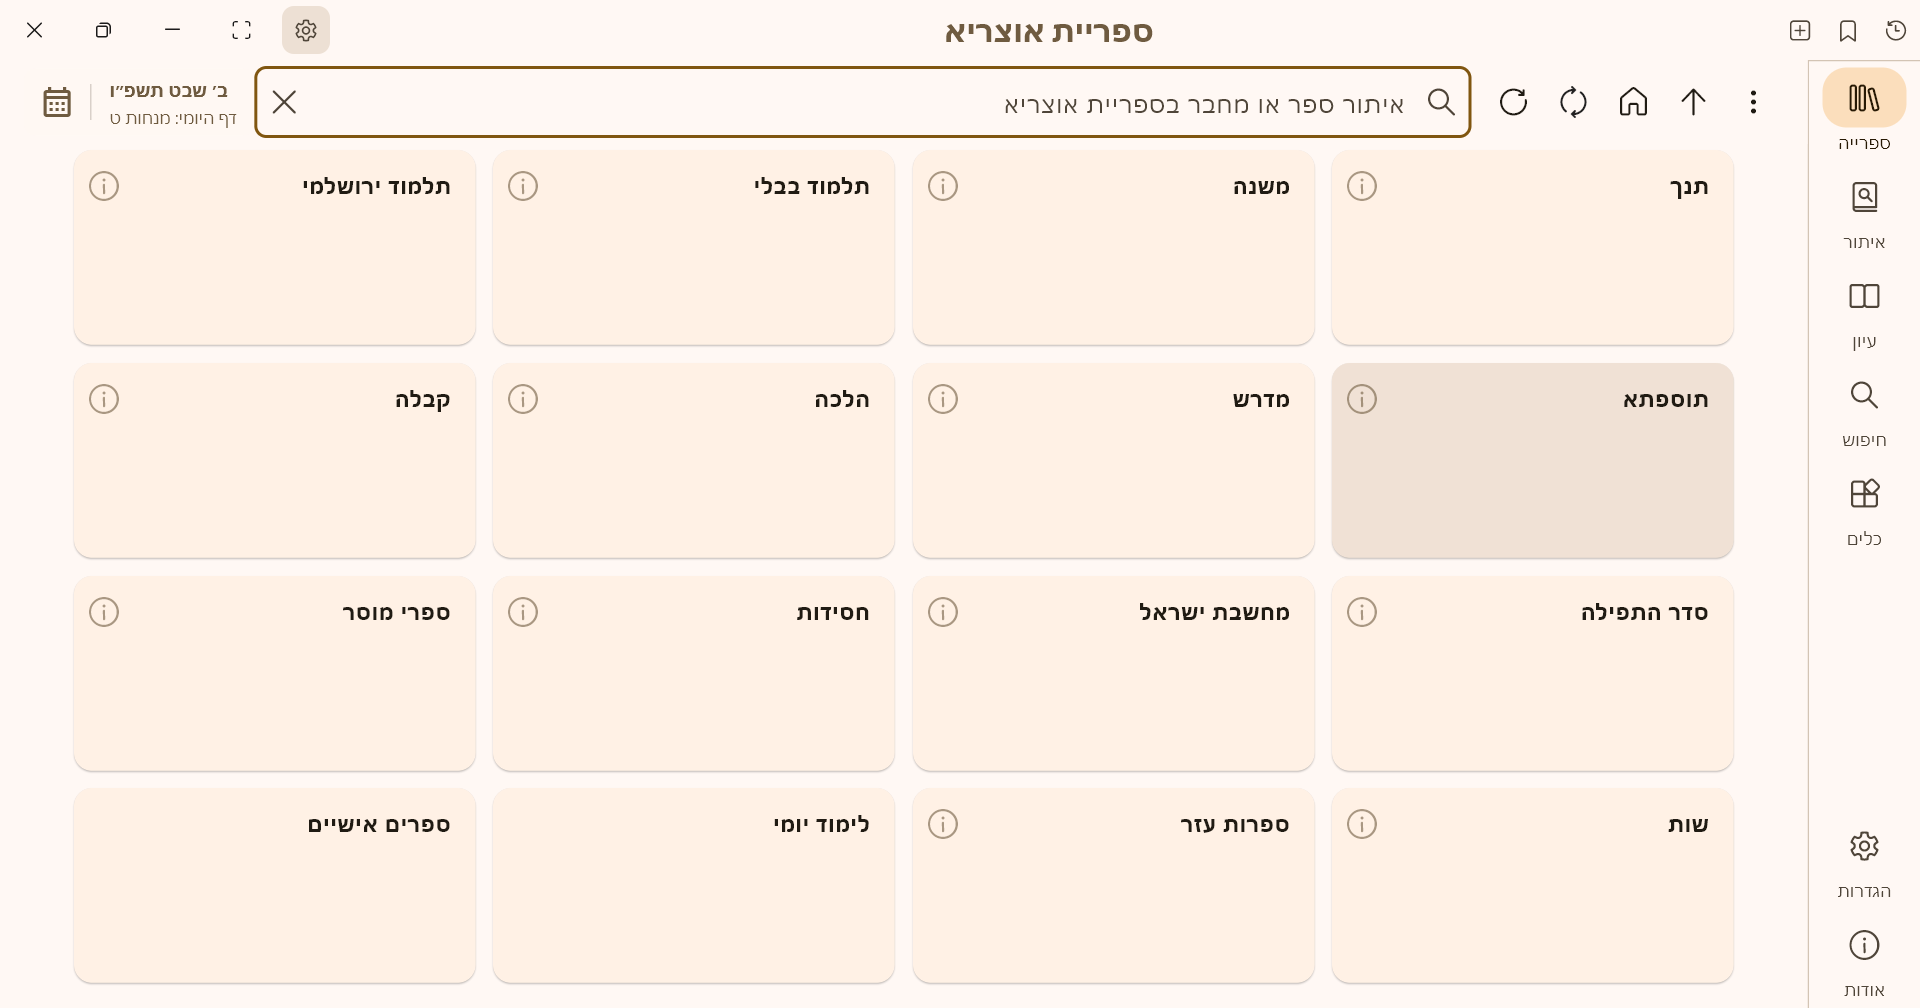Click the settings gear in the title bar
This screenshot has width=1920, height=1008.
[306, 30]
